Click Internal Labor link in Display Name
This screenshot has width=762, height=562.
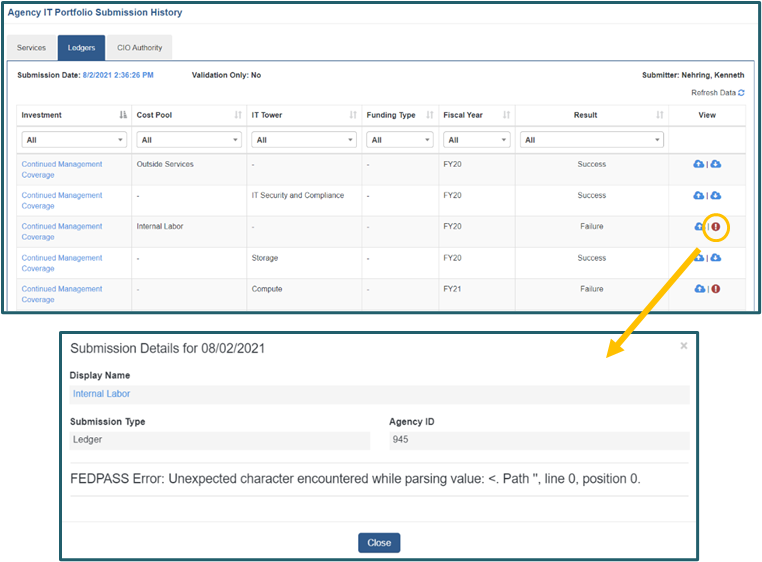[x=102, y=394]
